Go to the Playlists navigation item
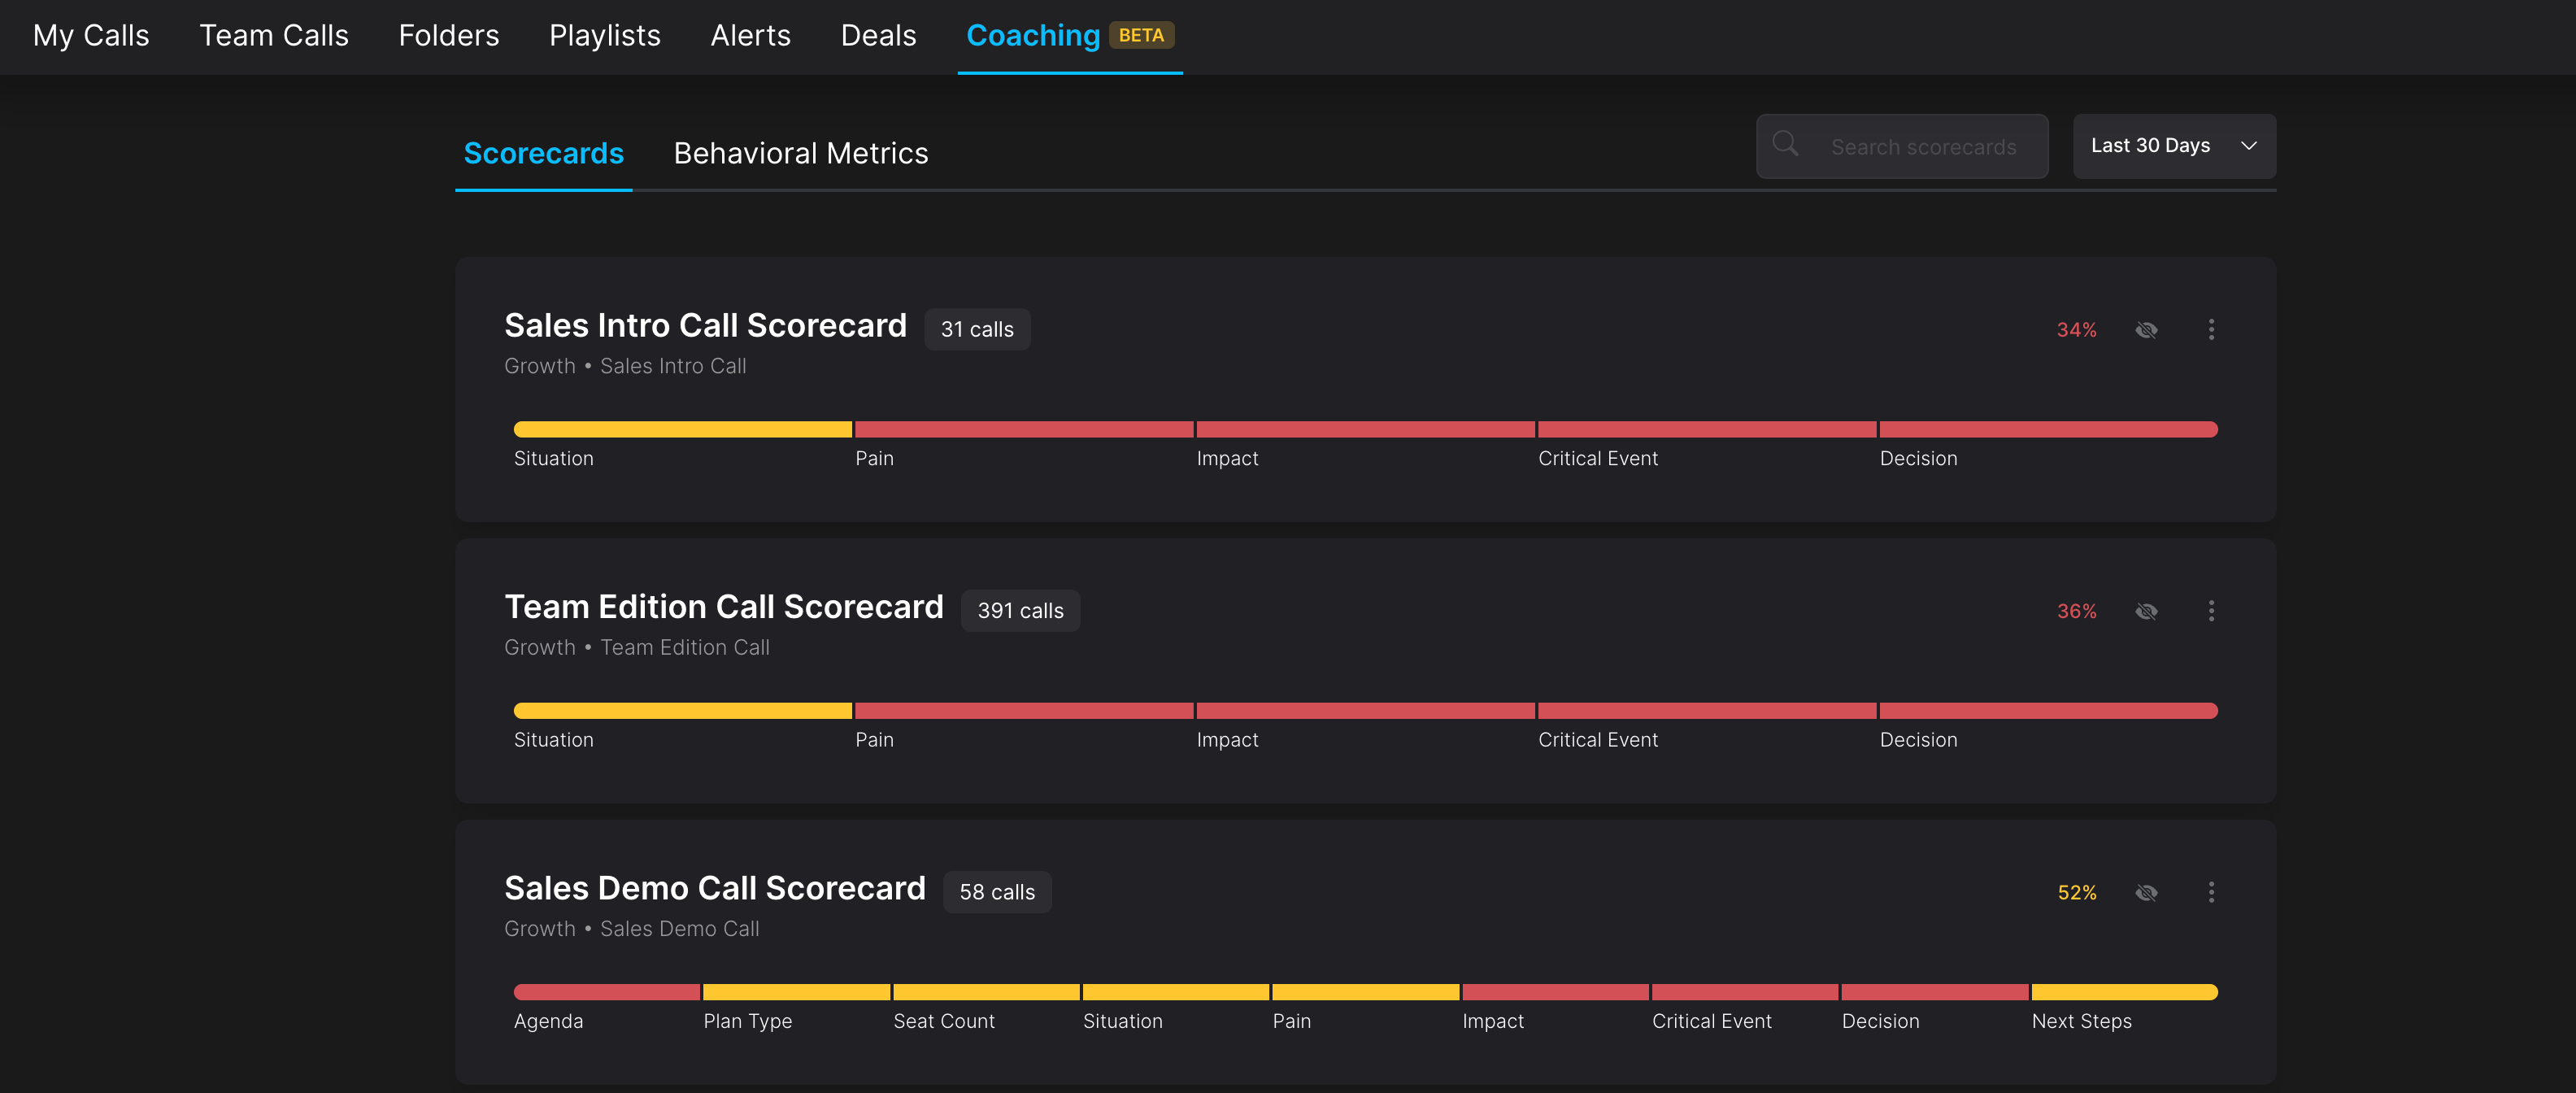Screen dimensions: 2576x1093 [604, 36]
